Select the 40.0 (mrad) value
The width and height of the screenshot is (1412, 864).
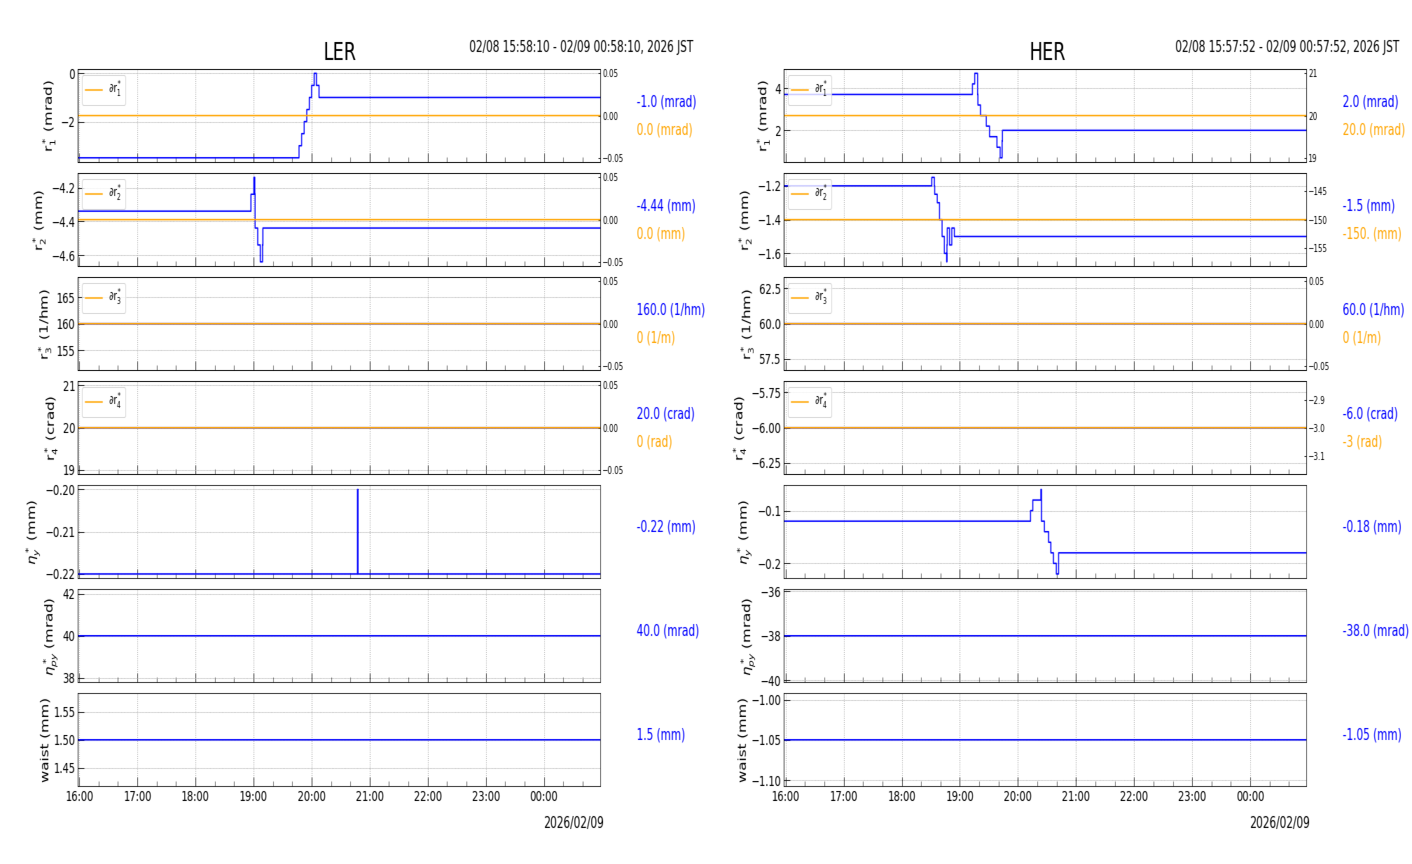click(668, 631)
